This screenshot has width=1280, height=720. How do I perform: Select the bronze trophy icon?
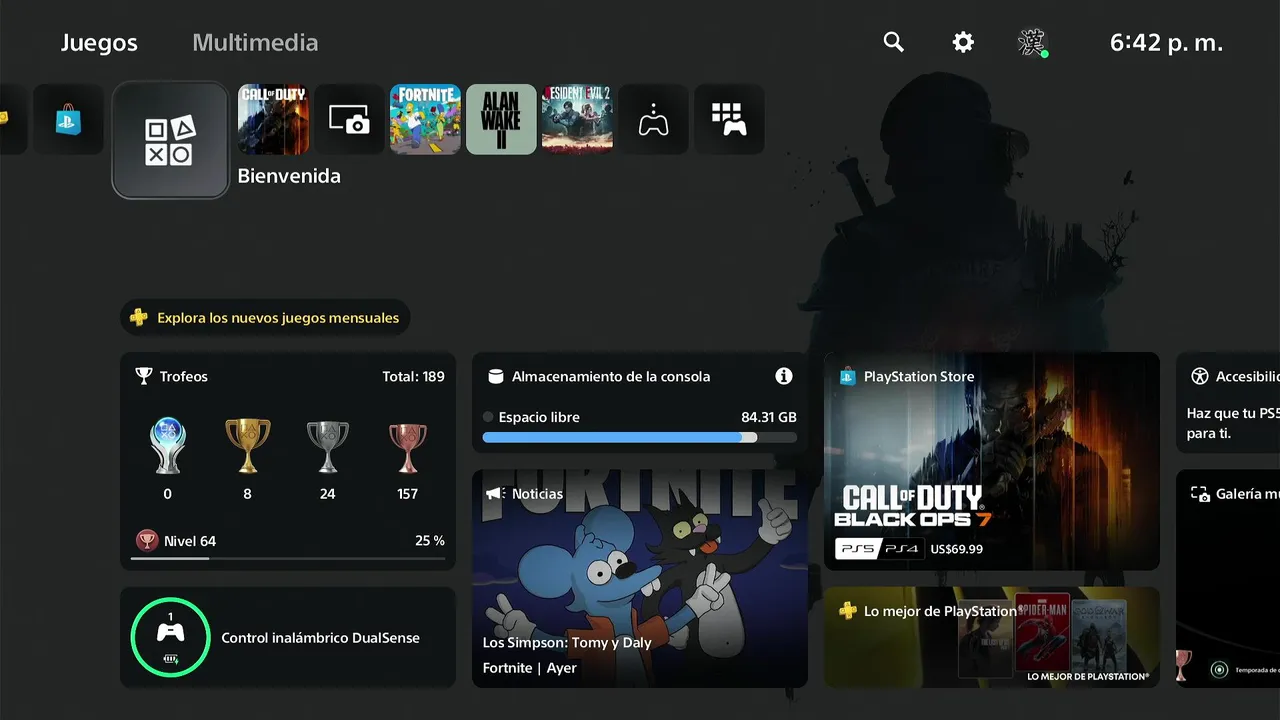tap(407, 447)
